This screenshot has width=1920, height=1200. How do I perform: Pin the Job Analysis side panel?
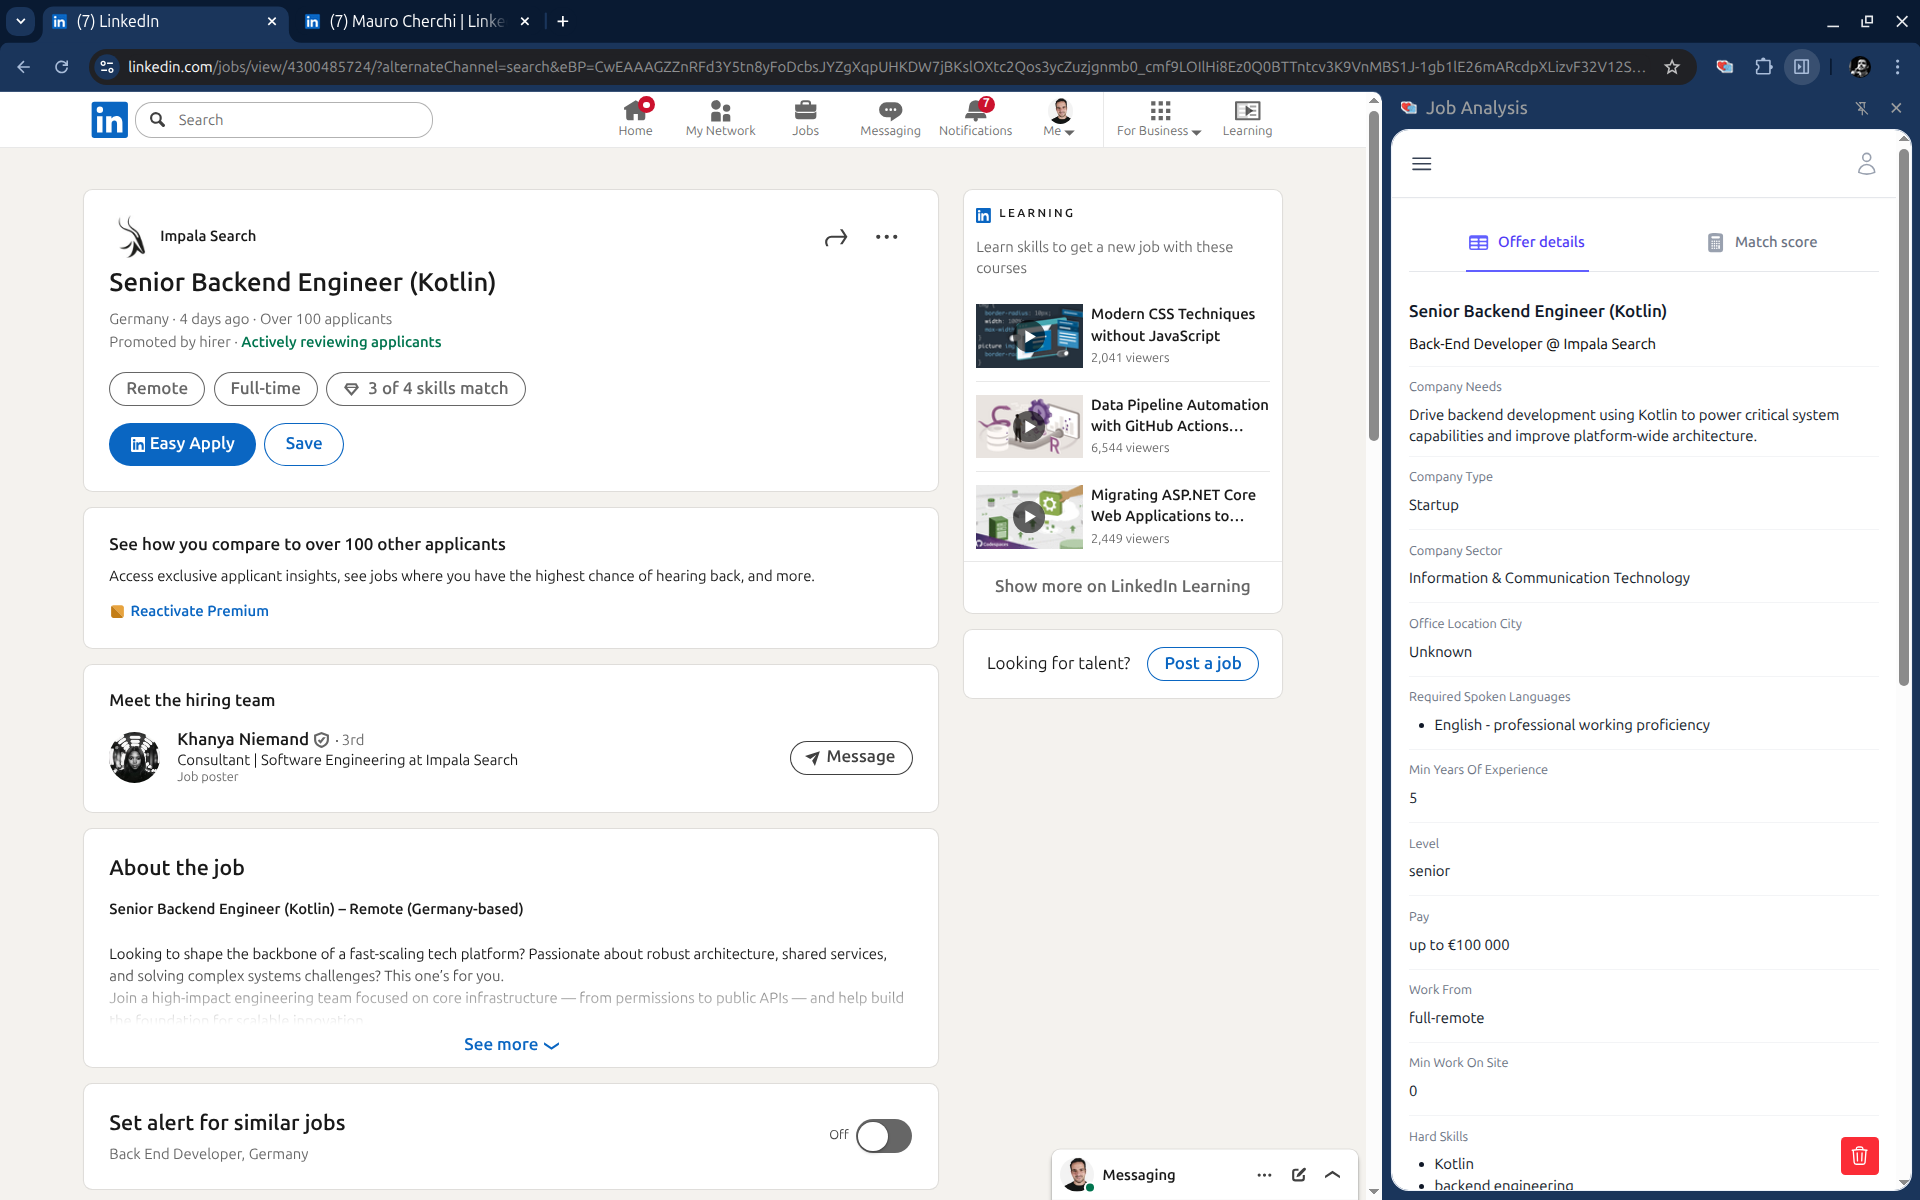tap(1862, 108)
